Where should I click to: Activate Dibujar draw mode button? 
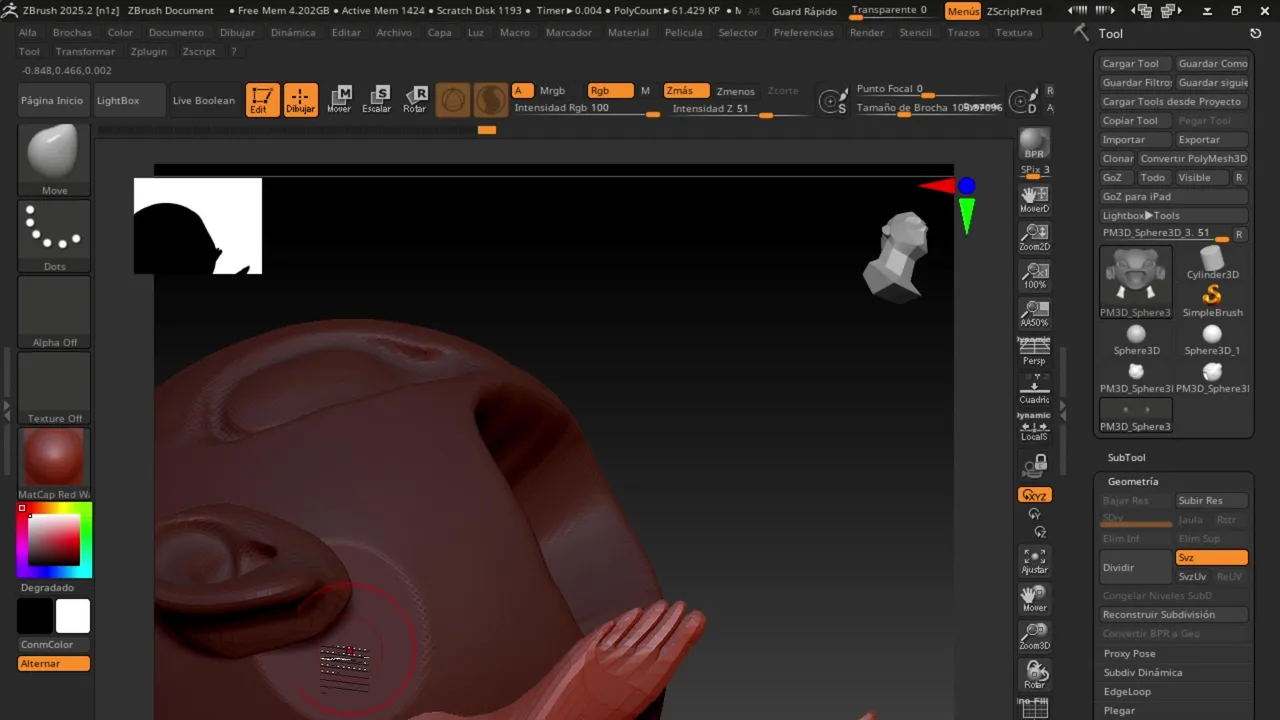pyautogui.click(x=300, y=100)
